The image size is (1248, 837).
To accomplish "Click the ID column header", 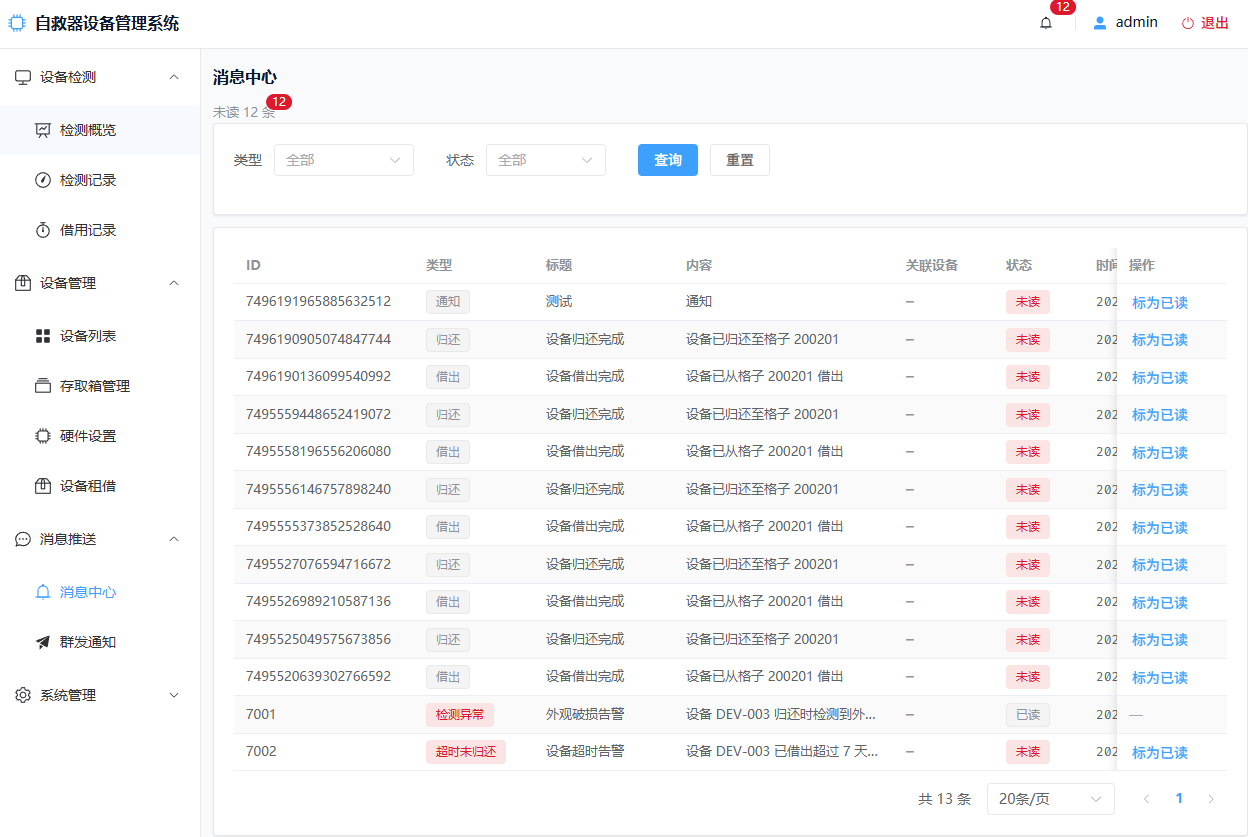I will pos(254,265).
